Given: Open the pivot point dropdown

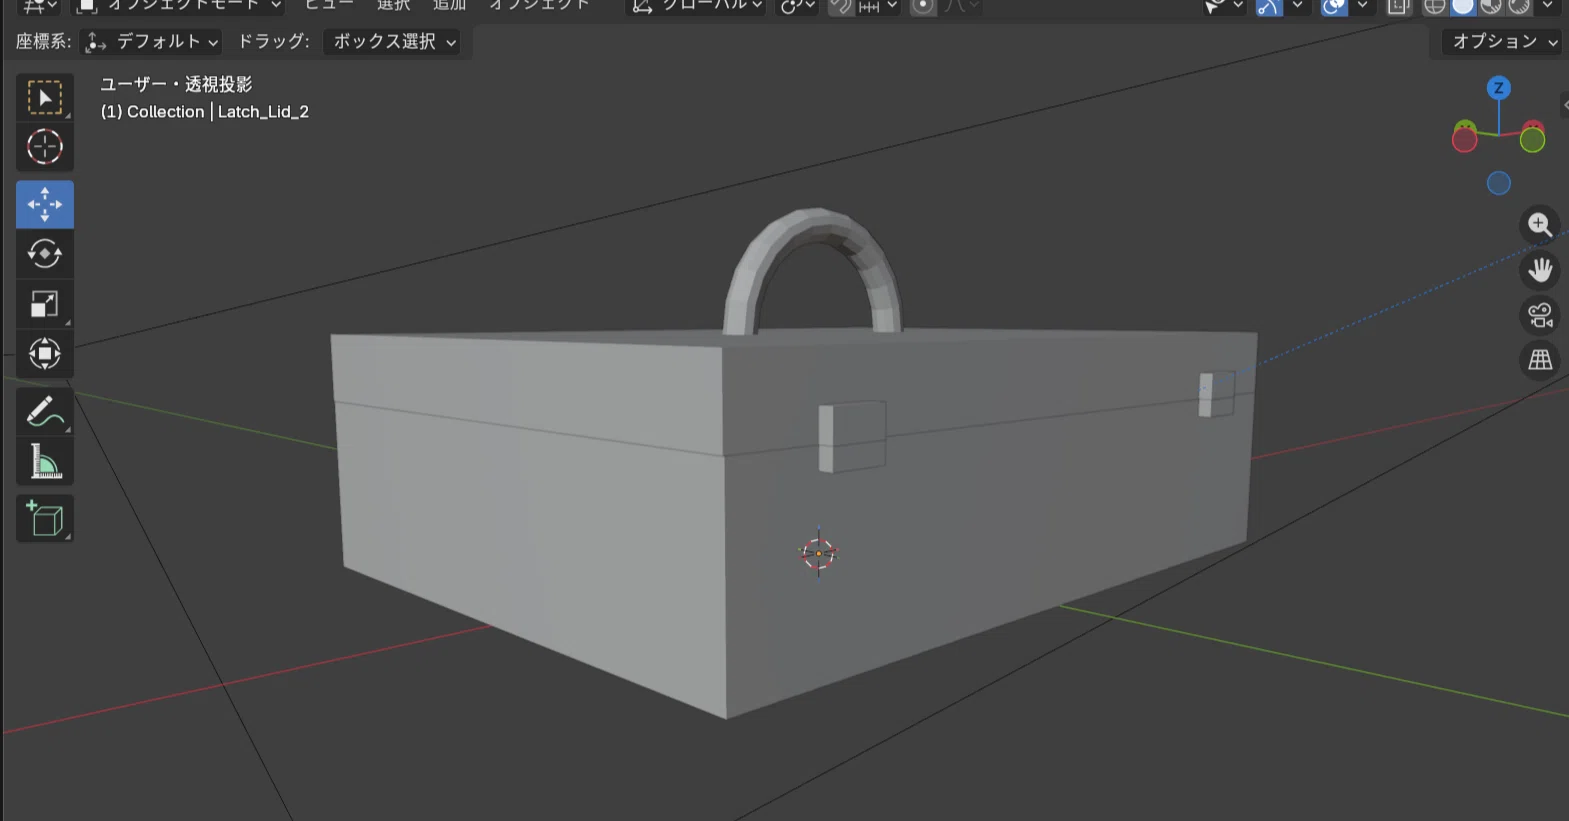Looking at the screenshot, I should click(x=797, y=6).
